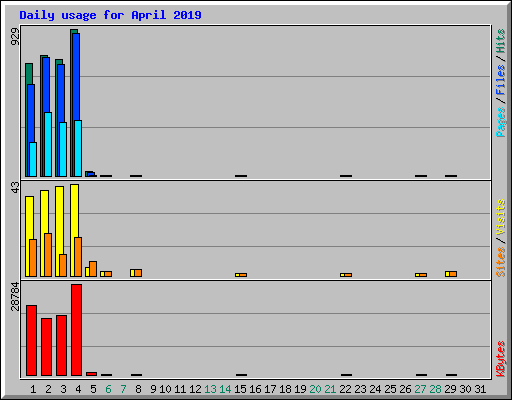
Task: Click the cyan Pages bar for day 1
Action: pos(33,159)
